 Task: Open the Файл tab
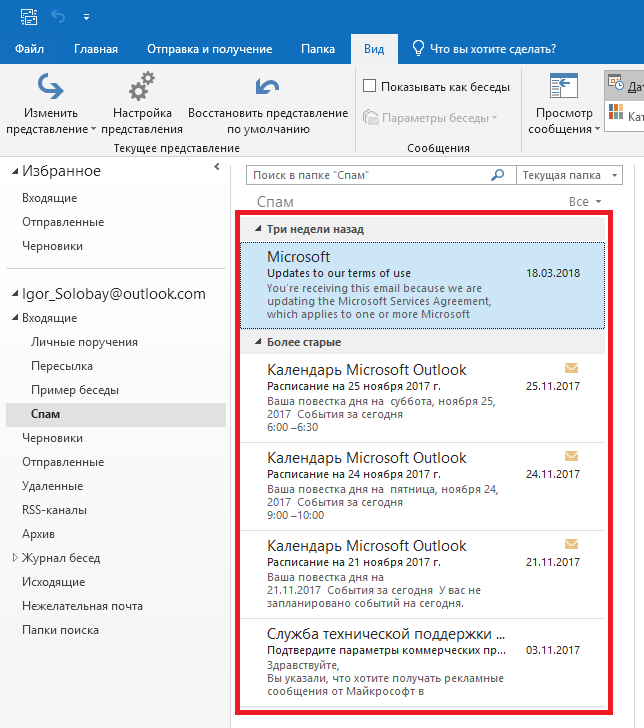pyautogui.click(x=29, y=49)
